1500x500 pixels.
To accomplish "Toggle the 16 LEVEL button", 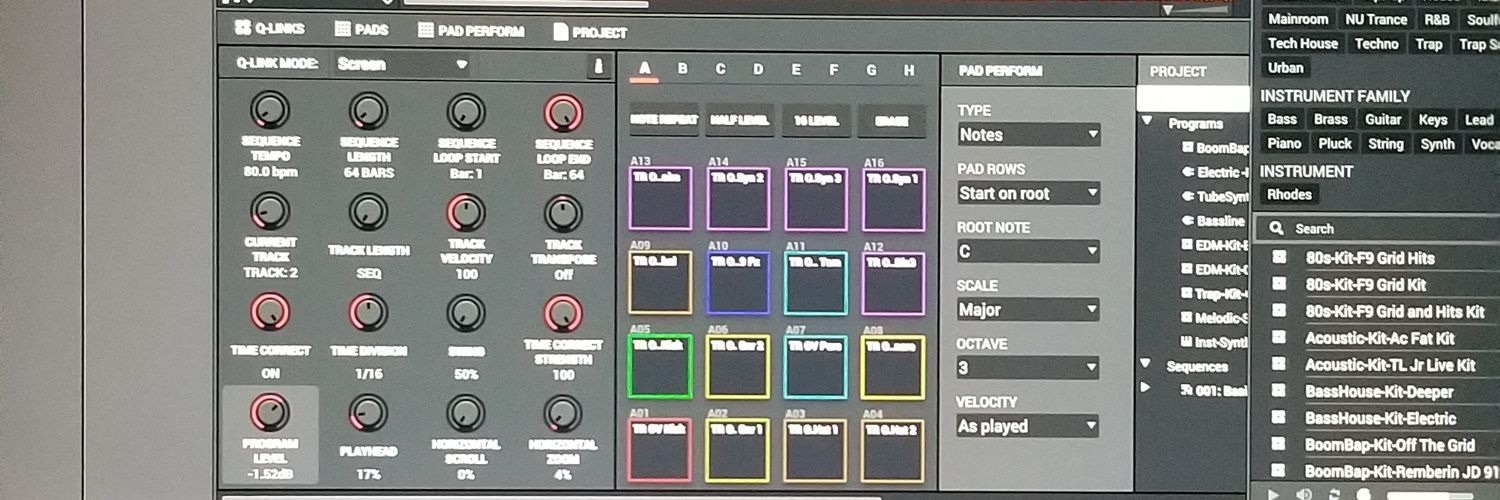I will pos(816,121).
